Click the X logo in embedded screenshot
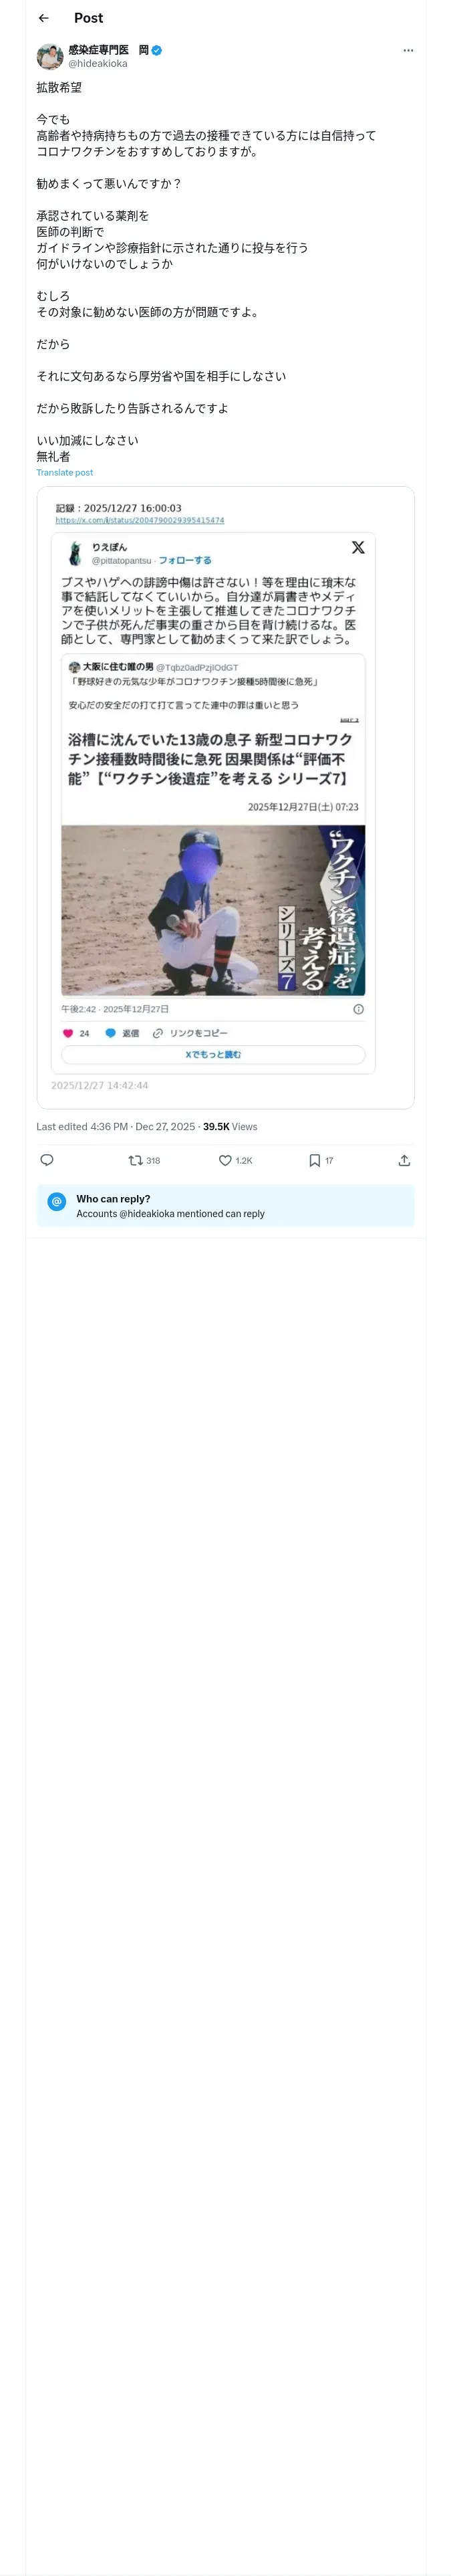This screenshot has width=451, height=2576. [358, 547]
